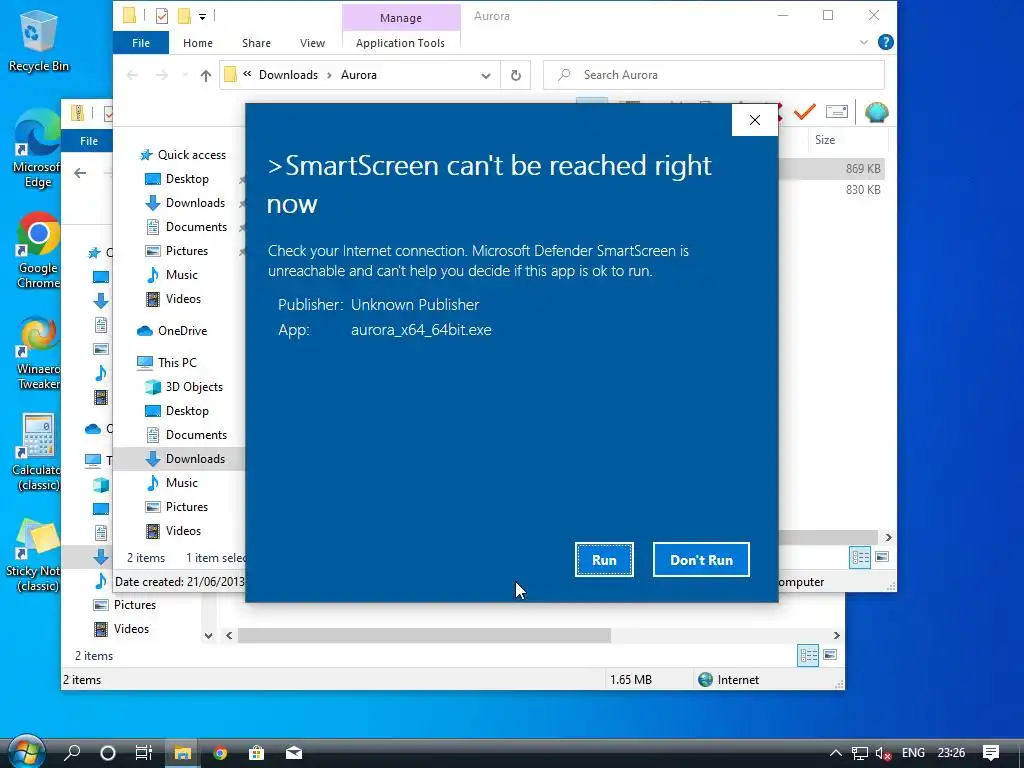Open the Mail app on taskbar

point(294,753)
